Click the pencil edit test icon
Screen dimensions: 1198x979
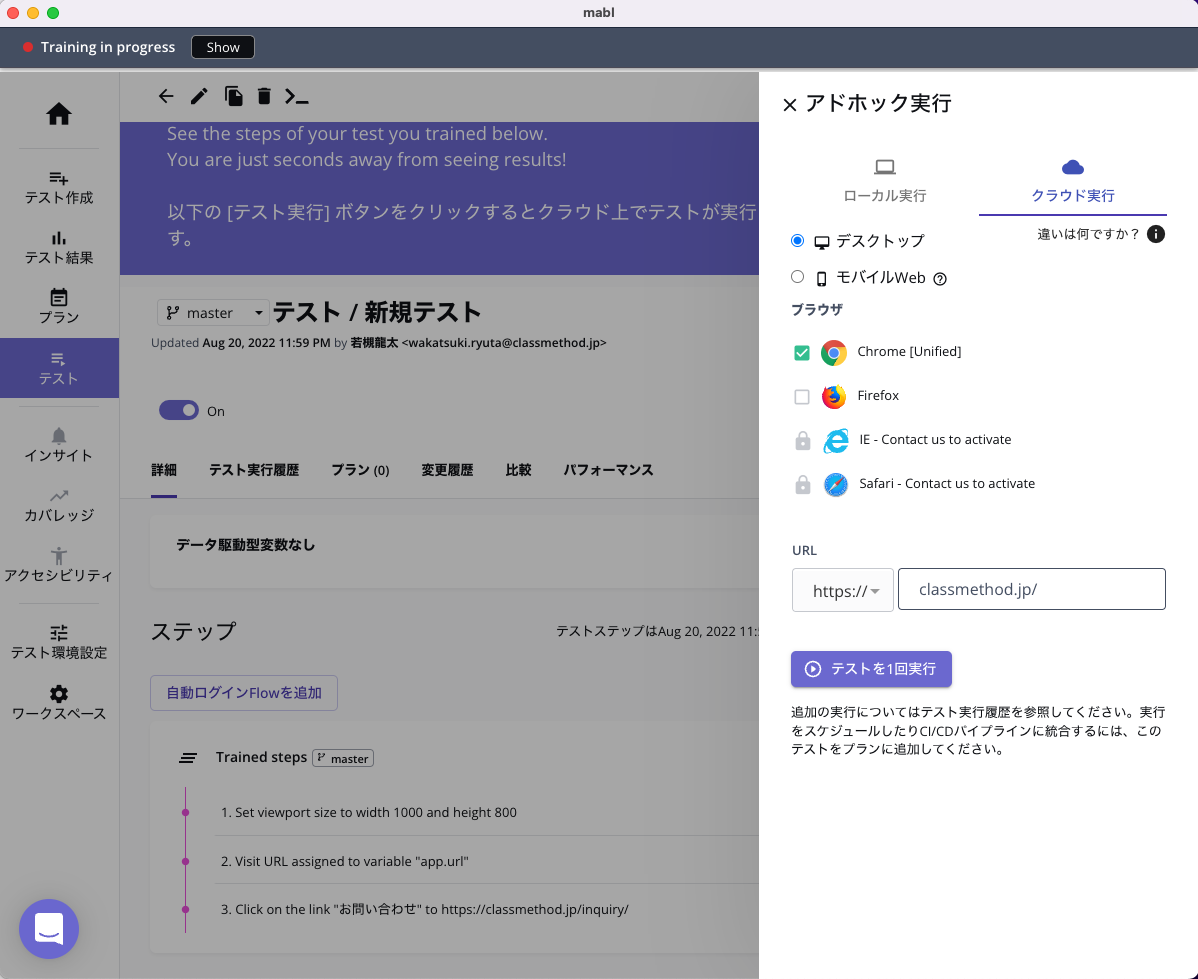(199, 96)
